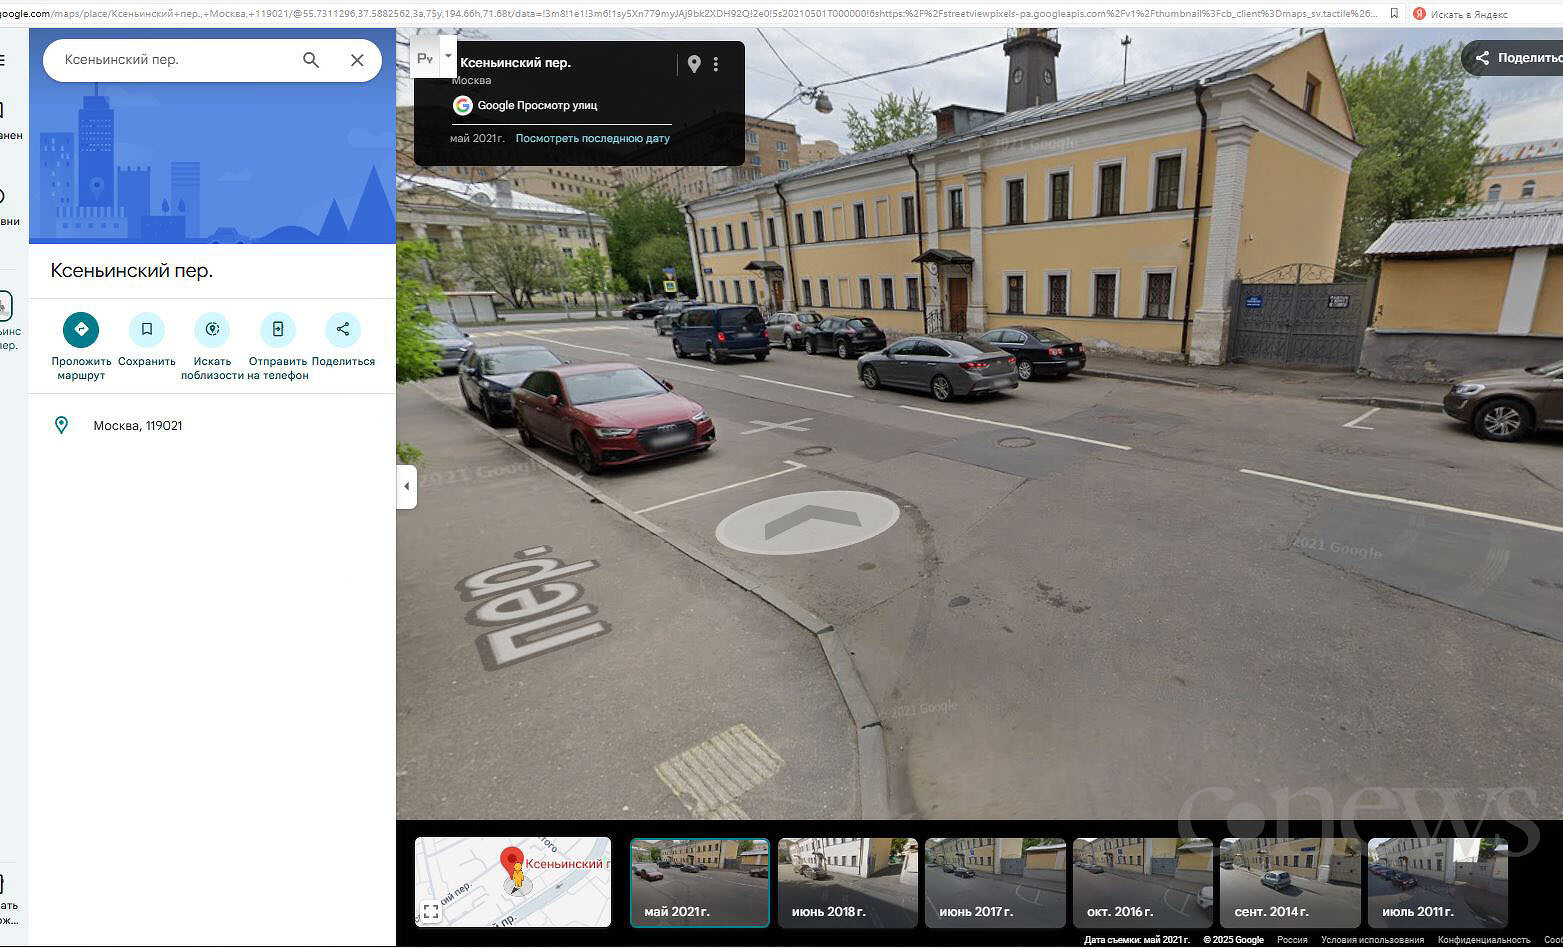Image resolution: width=1563 pixels, height=948 pixels.
Task: Select the окт. 2016 г. imagery thumbnail
Action: [1142, 882]
